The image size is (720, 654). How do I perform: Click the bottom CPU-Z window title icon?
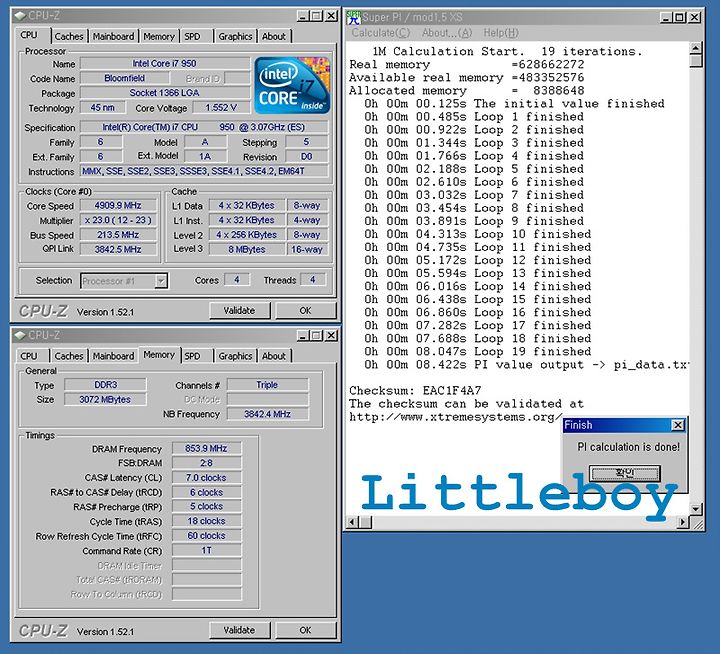click(20, 335)
